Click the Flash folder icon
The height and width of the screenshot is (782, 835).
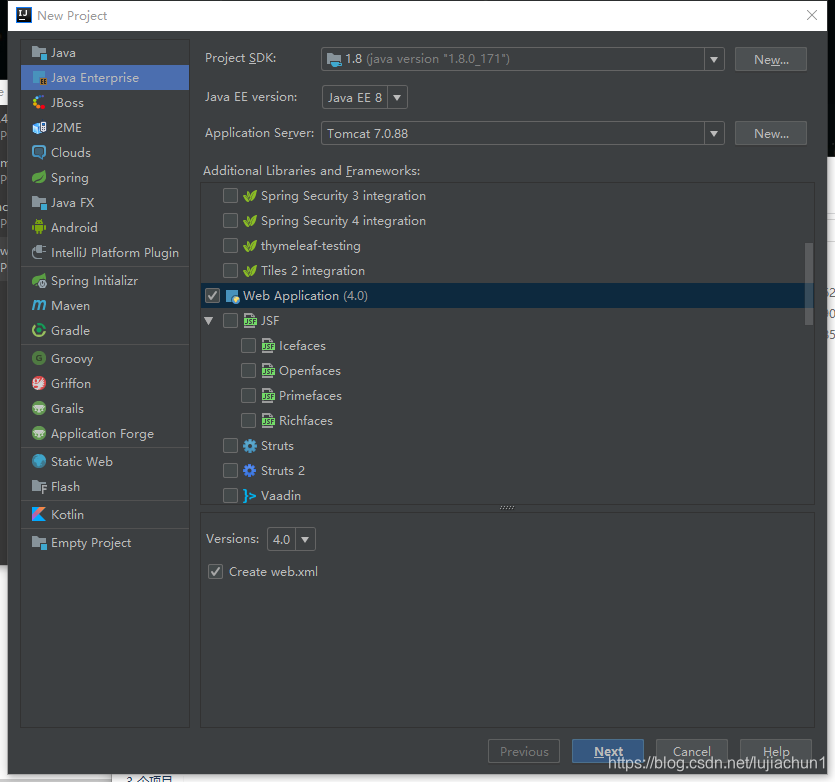coord(39,486)
